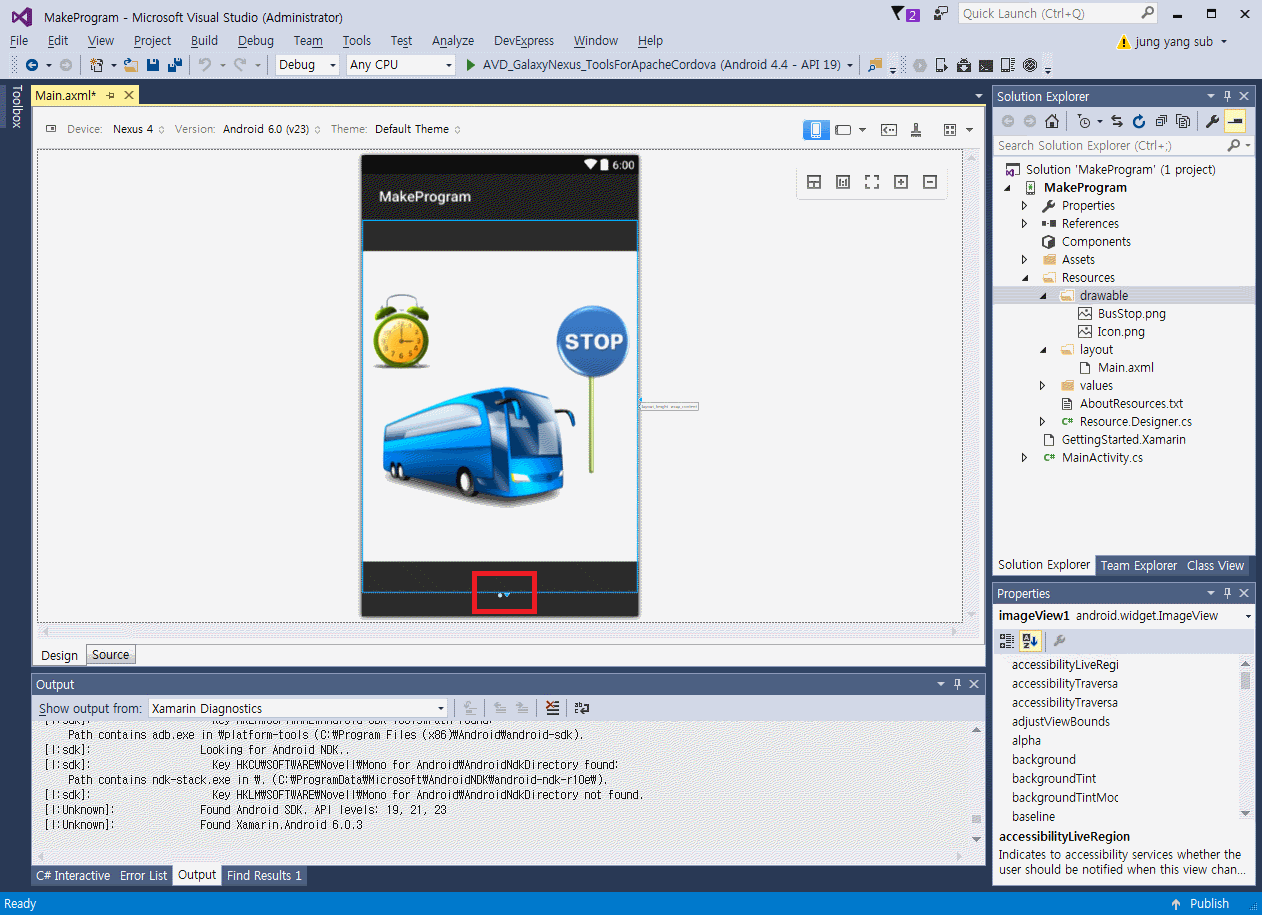Click the single Save icon in the toolbar
Viewport: 1262px width, 915px height.
(x=153, y=65)
